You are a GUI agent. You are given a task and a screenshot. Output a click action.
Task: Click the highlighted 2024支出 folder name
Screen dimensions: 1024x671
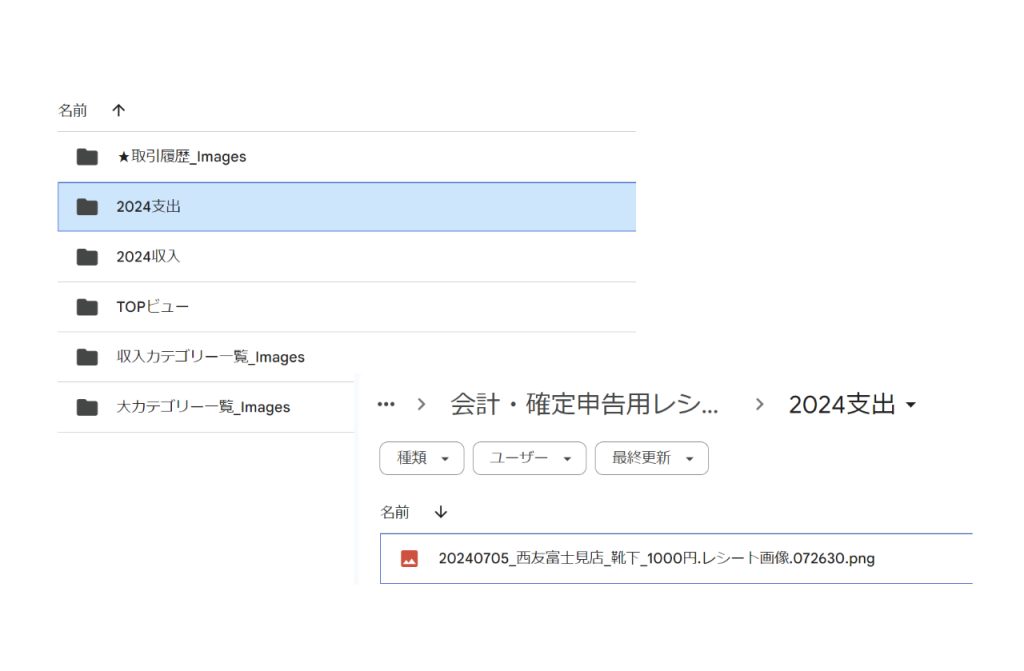click(148, 207)
